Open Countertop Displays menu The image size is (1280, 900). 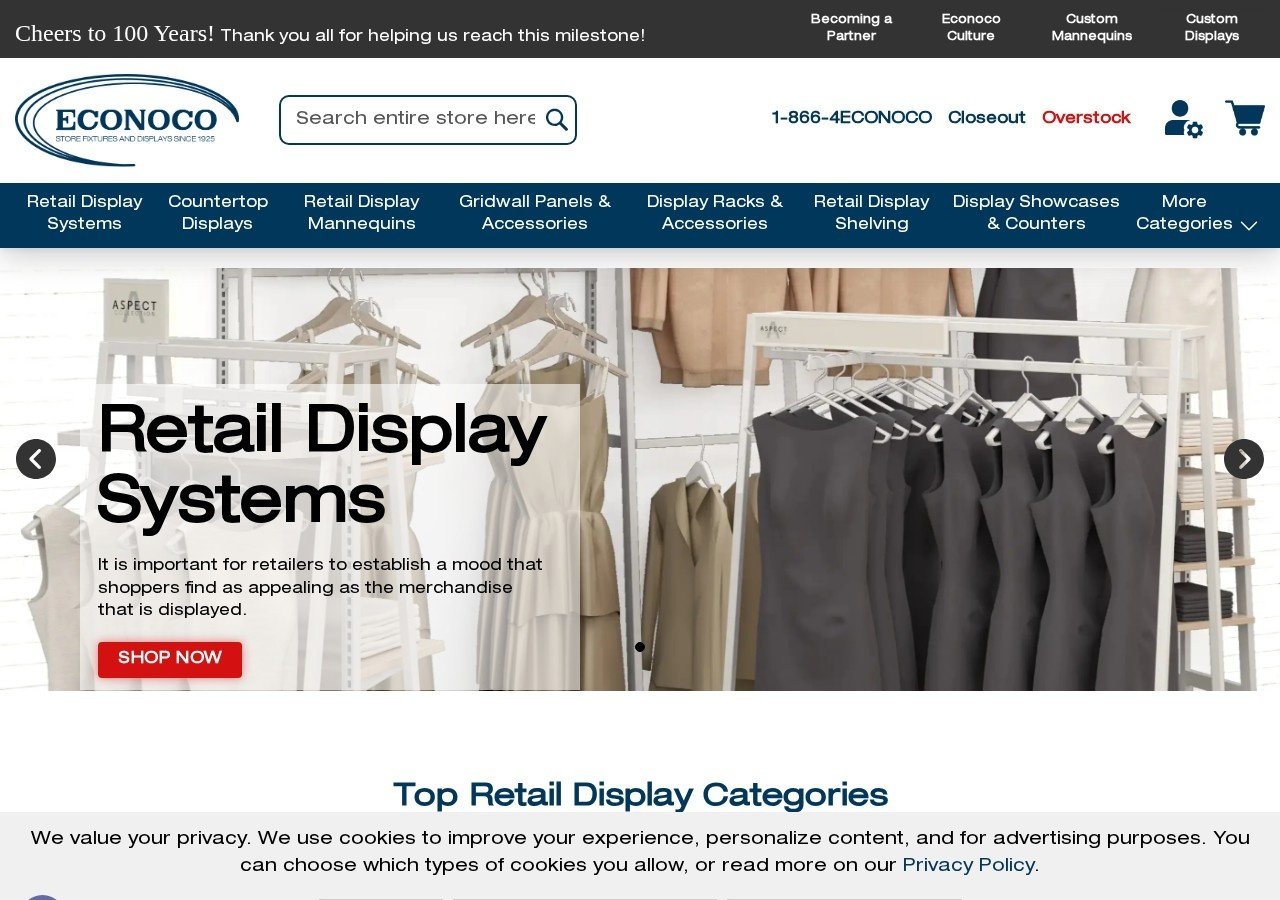pos(218,214)
